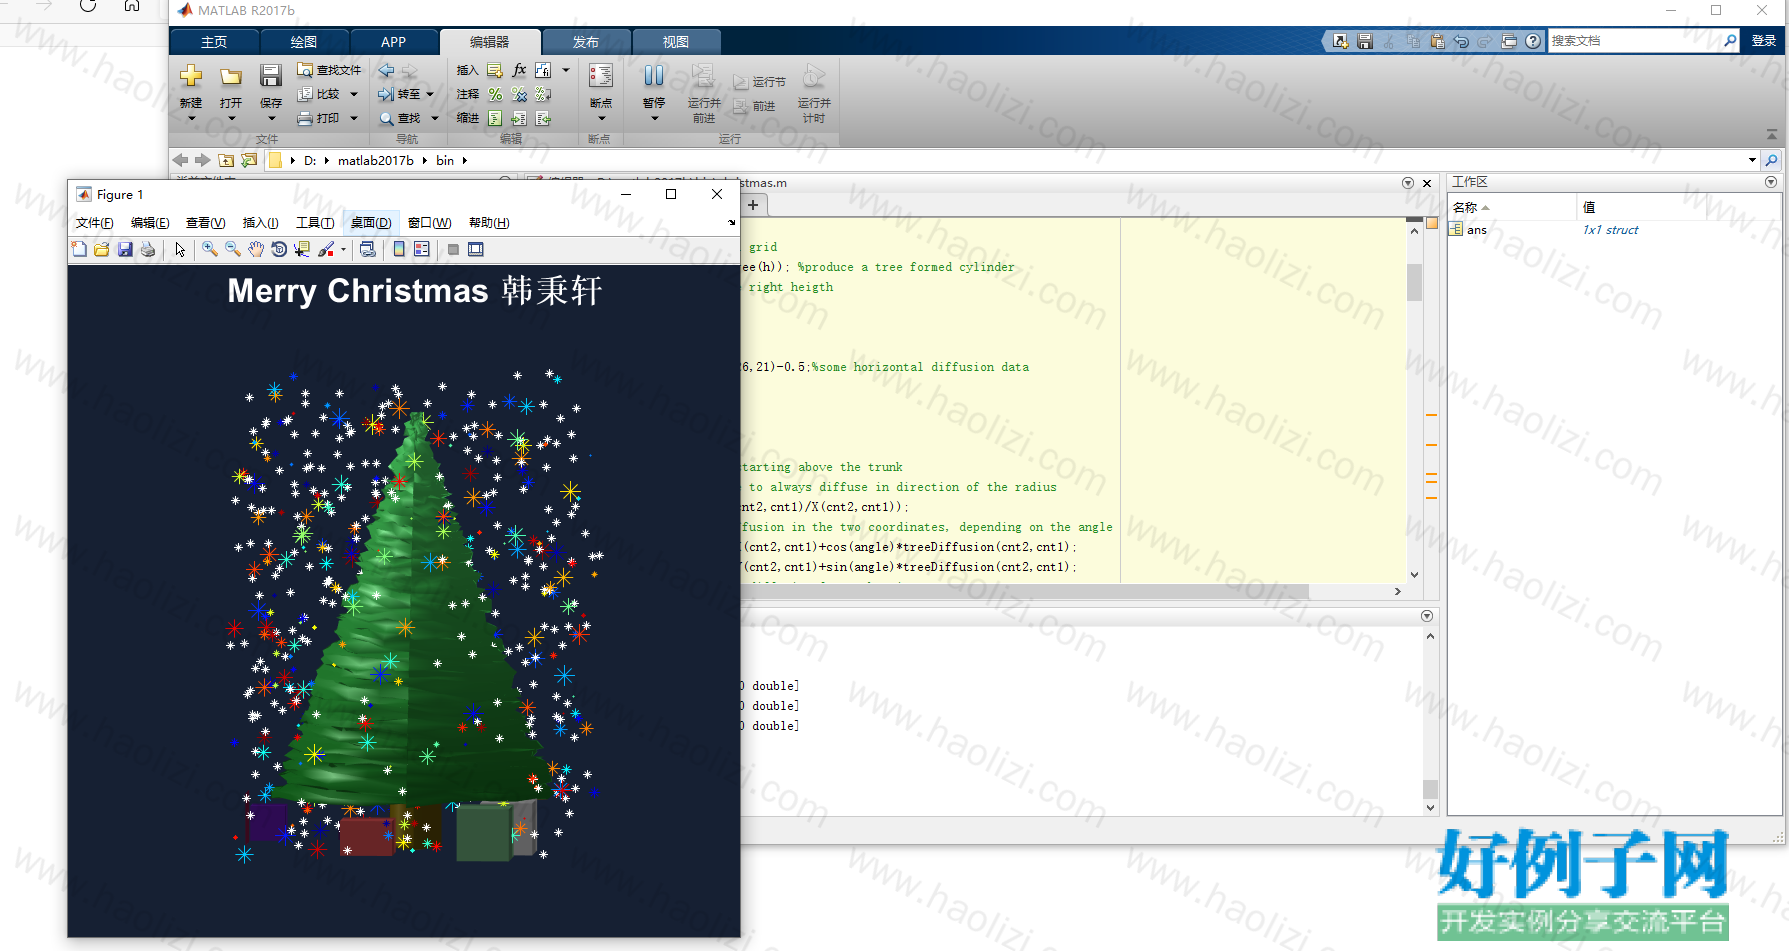Open the 工作区 panel actions menu arrow

pyautogui.click(x=1771, y=182)
